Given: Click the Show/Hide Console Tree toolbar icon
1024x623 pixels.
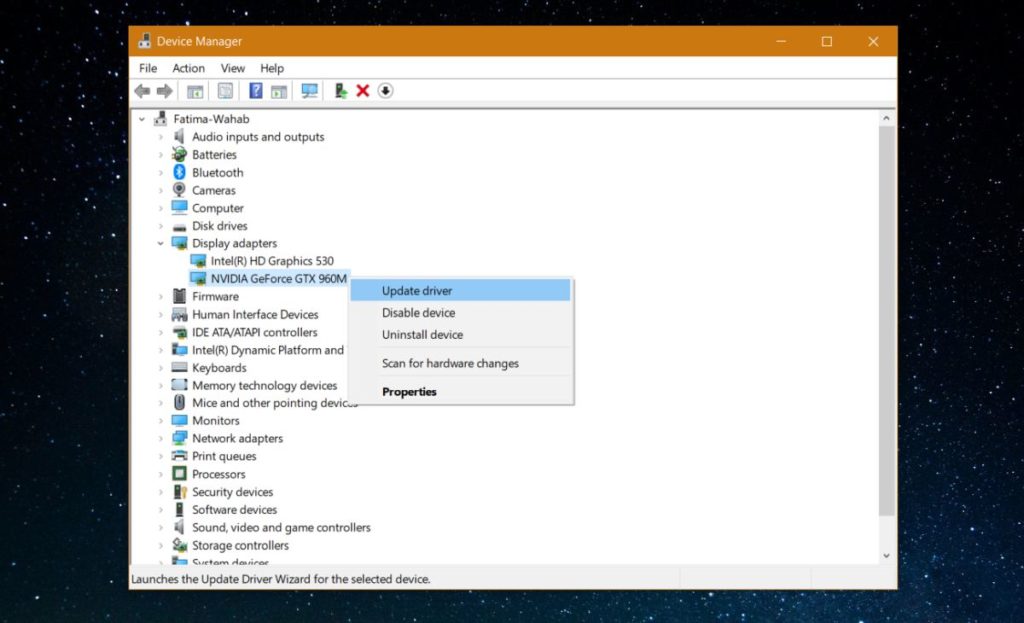Looking at the screenshot, I should click(x=196, y=90).
